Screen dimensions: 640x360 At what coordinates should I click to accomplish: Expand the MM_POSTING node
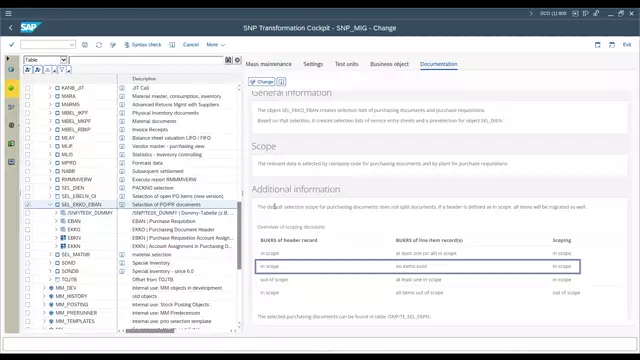(44, 304)
